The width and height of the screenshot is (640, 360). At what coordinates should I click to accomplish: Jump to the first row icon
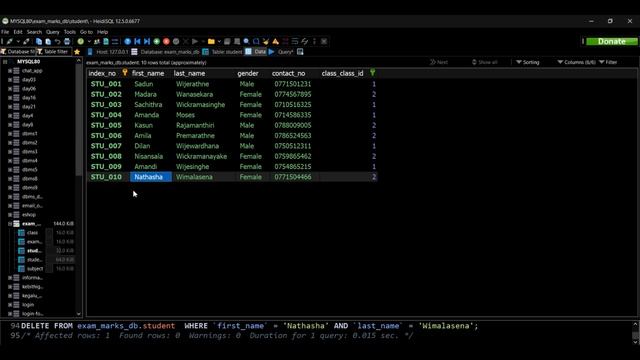click(x=137, y=41)
